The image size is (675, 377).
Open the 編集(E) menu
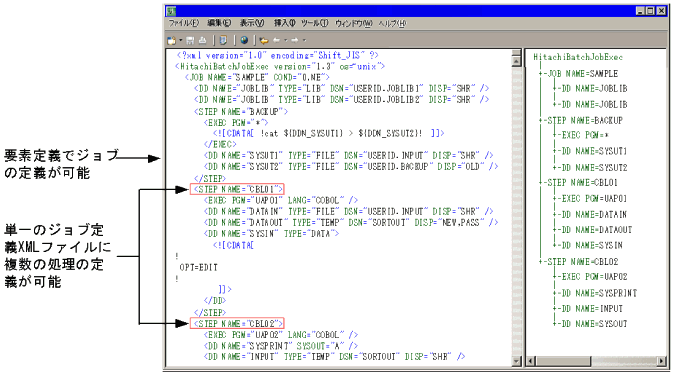(x=219, y=23)
